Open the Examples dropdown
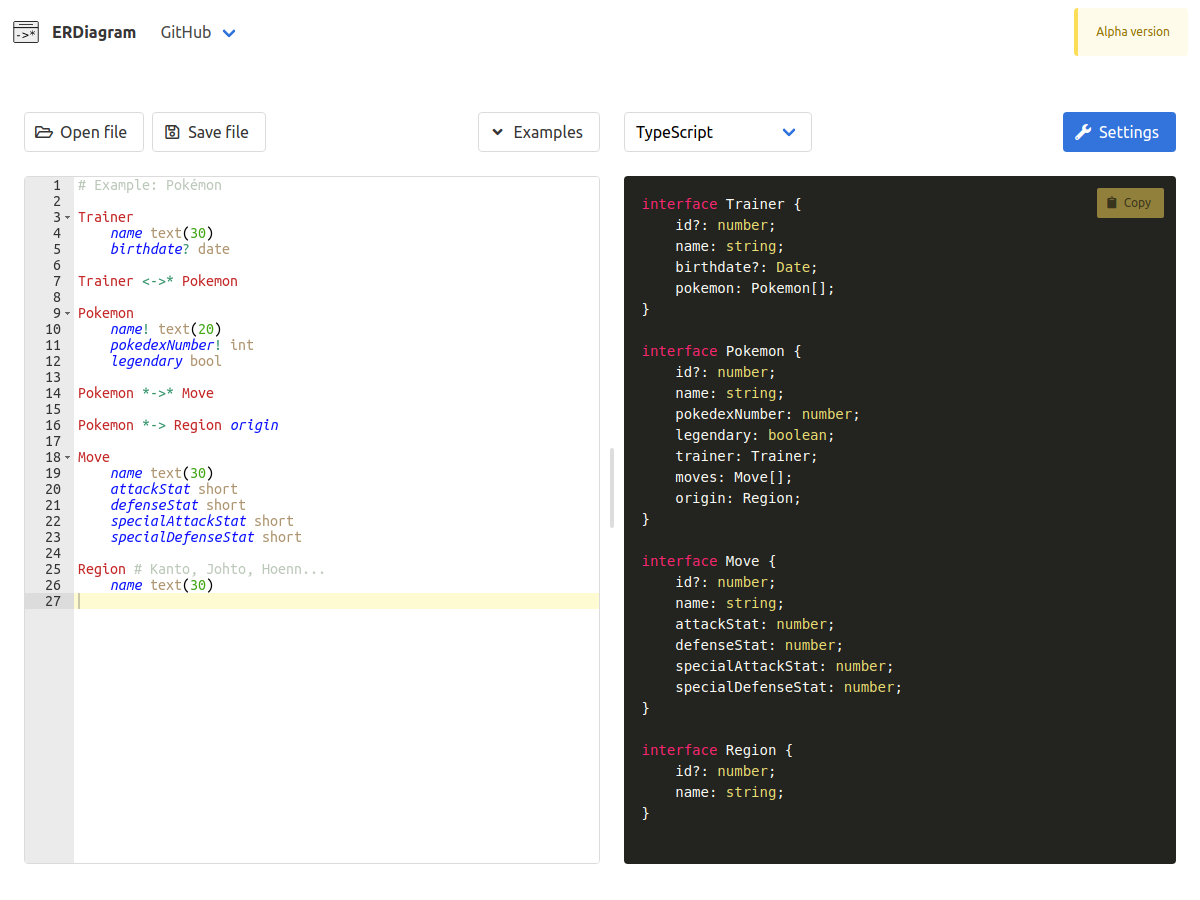1200x900 pixels. coord(539,132)
